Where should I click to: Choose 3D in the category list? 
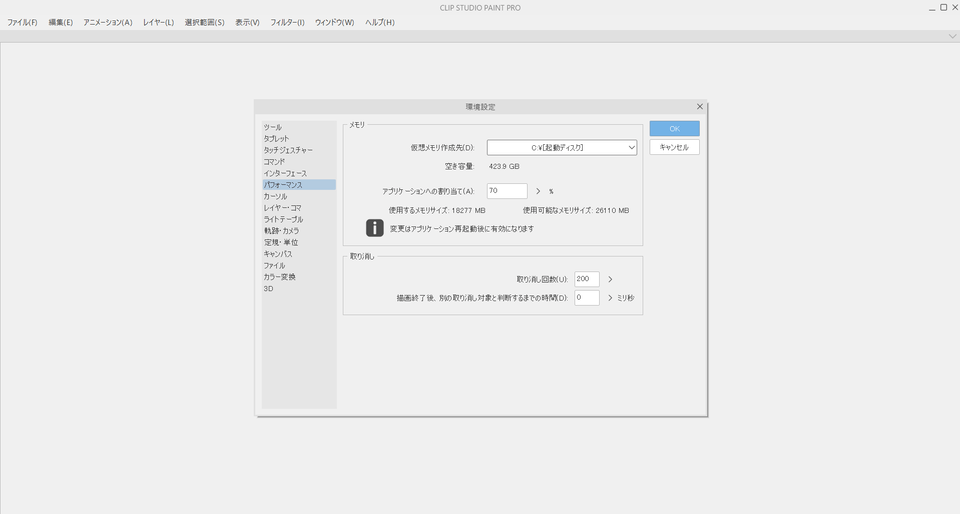[x=269, y=289]
